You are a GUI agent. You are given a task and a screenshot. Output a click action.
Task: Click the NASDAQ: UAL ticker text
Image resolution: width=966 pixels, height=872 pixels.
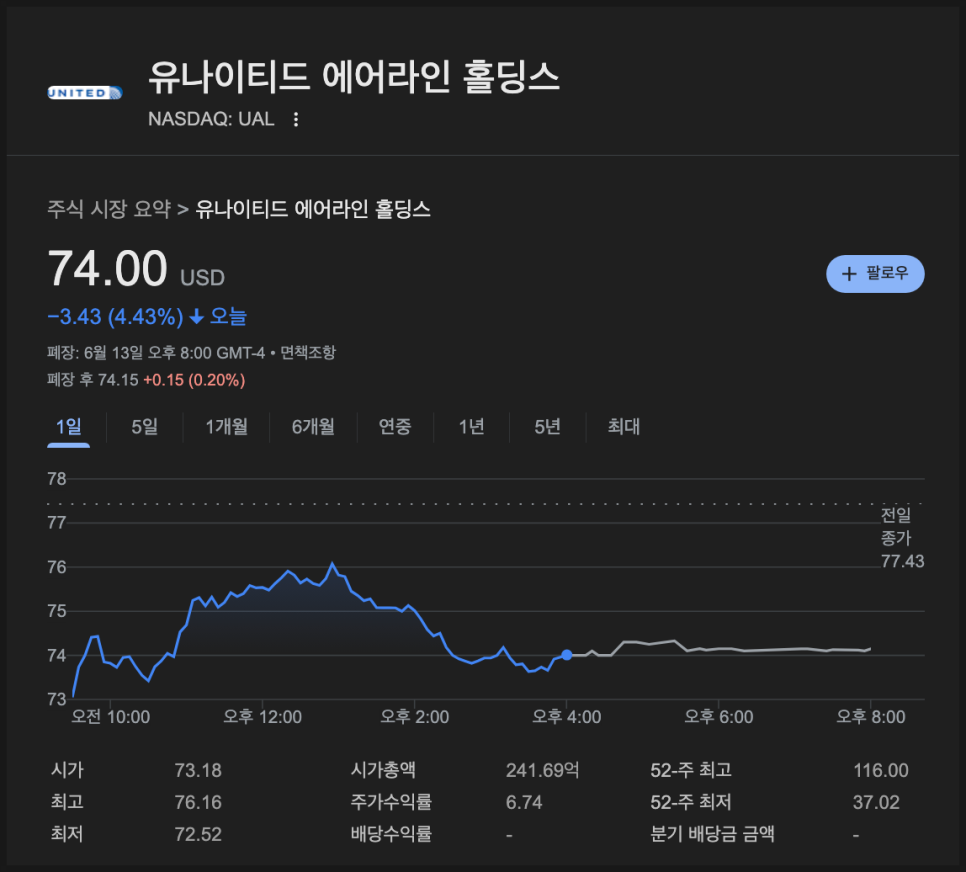click(211, 119)
